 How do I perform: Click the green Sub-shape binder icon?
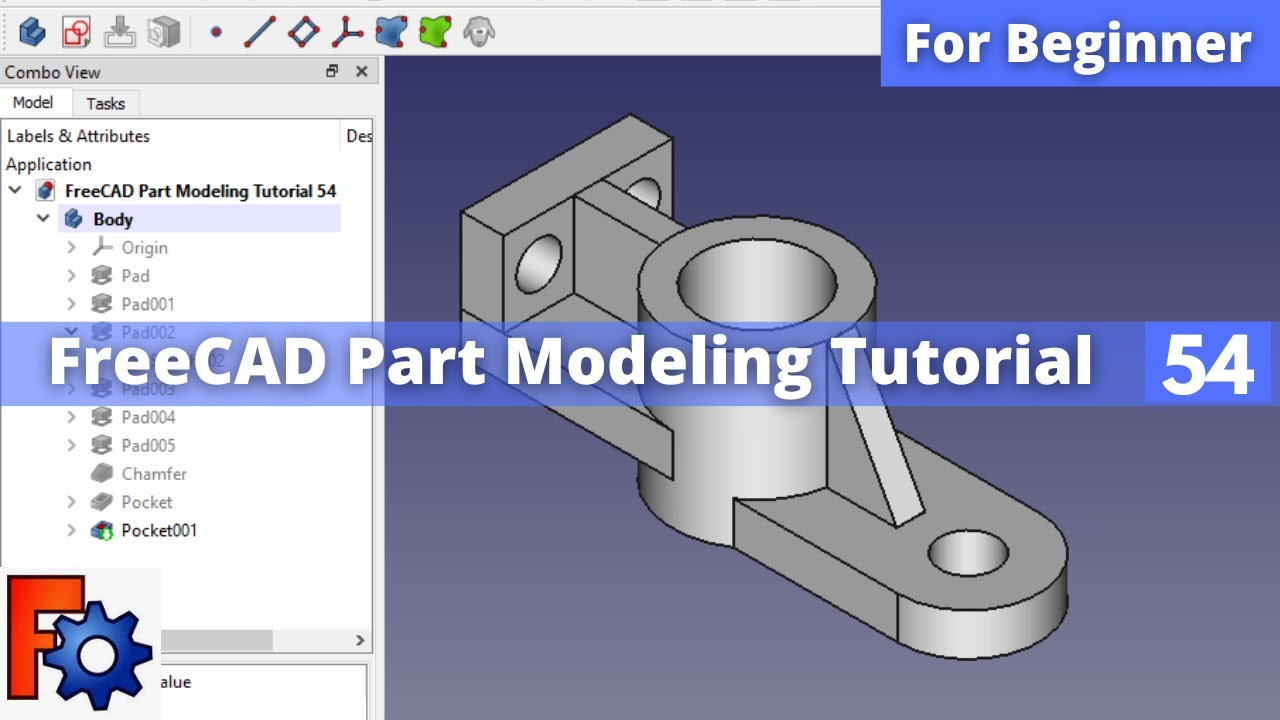(x=435, y=32)
